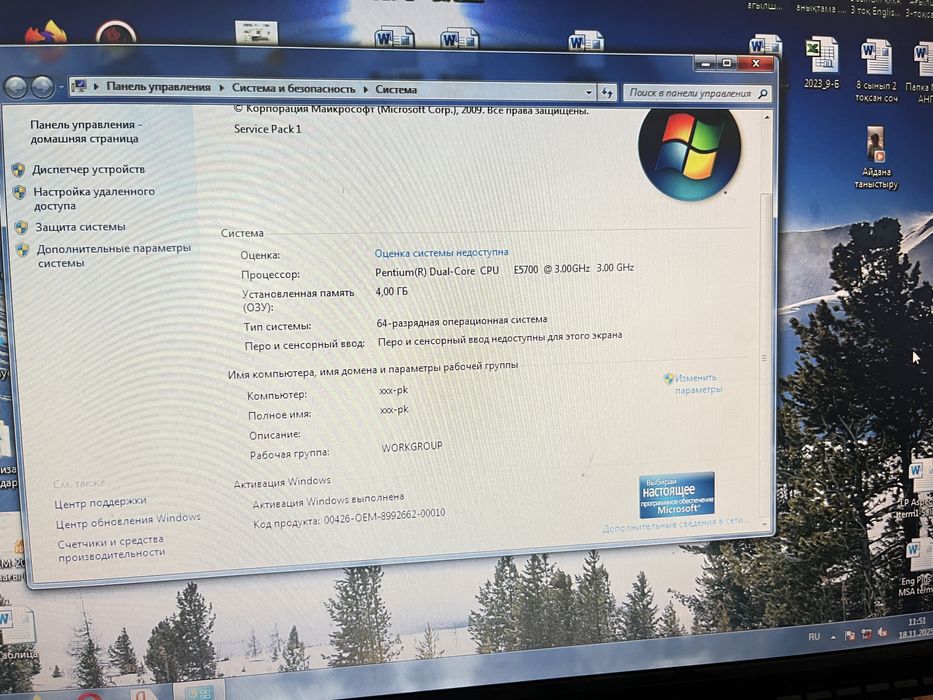Viewport: 933px width, 700px height.
Task: Click 'xxx-pk' in the 'Полное имя' row
Action: [x=395, y=410]
